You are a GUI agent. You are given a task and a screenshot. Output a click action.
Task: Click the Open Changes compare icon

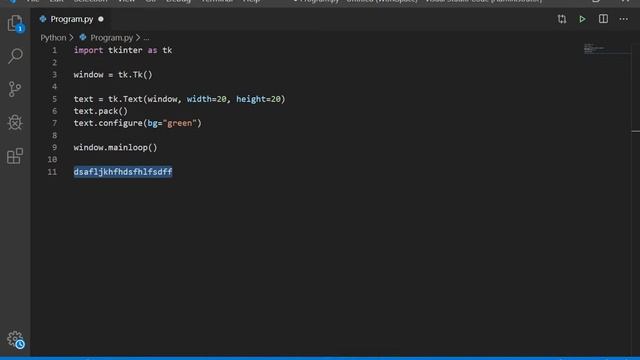562,19
